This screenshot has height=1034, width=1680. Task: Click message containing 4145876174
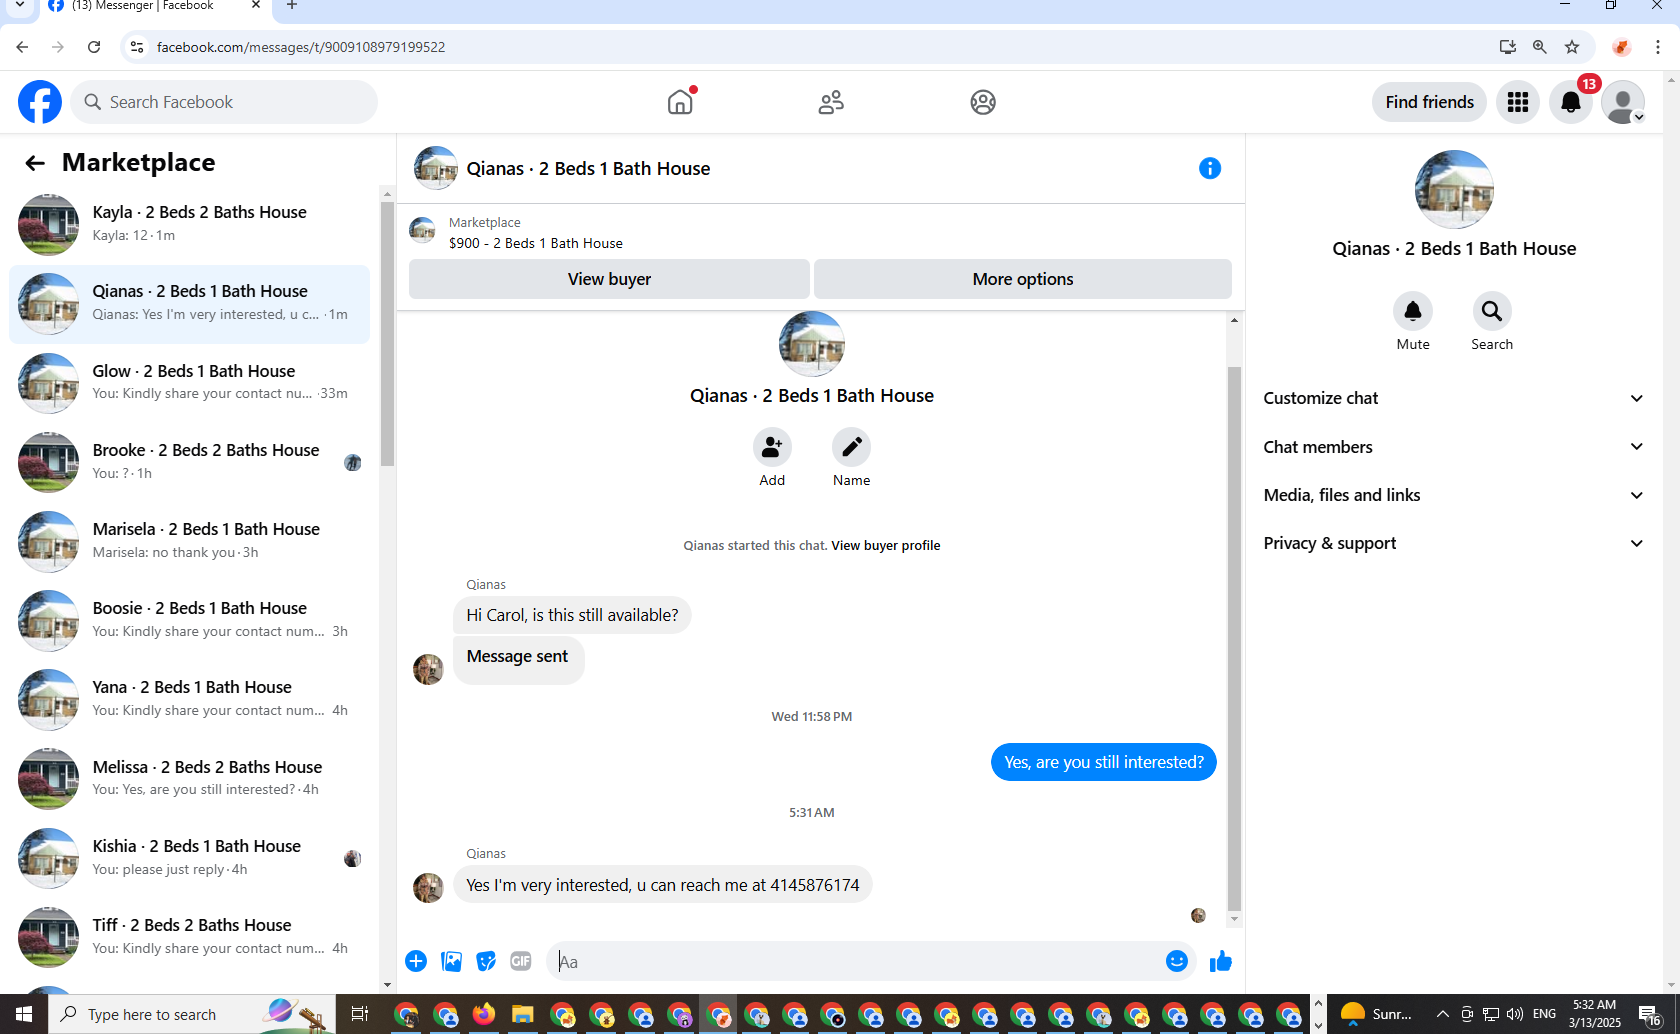(x=662, y=885)
